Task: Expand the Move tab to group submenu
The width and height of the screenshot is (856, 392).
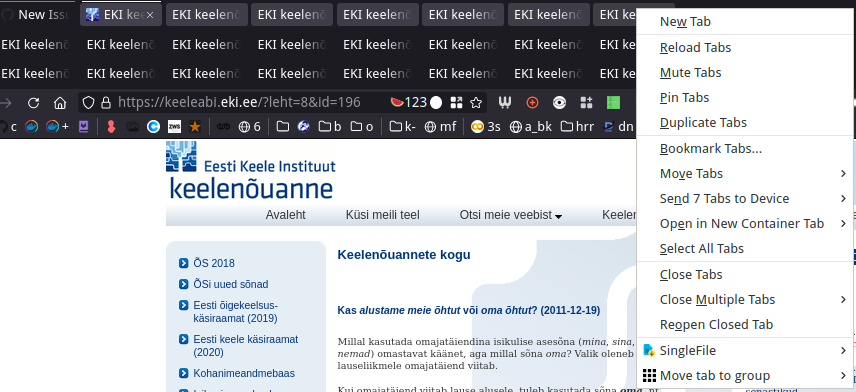Action: [x=746, y=376]
